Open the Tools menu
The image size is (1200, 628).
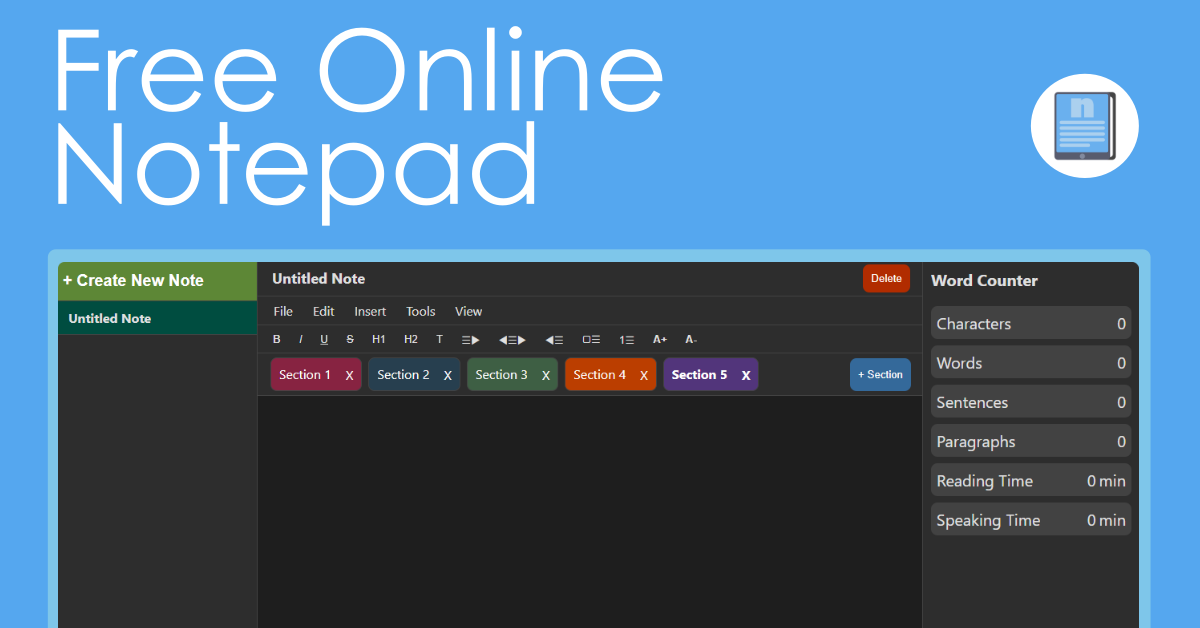(x=420, y=311)
